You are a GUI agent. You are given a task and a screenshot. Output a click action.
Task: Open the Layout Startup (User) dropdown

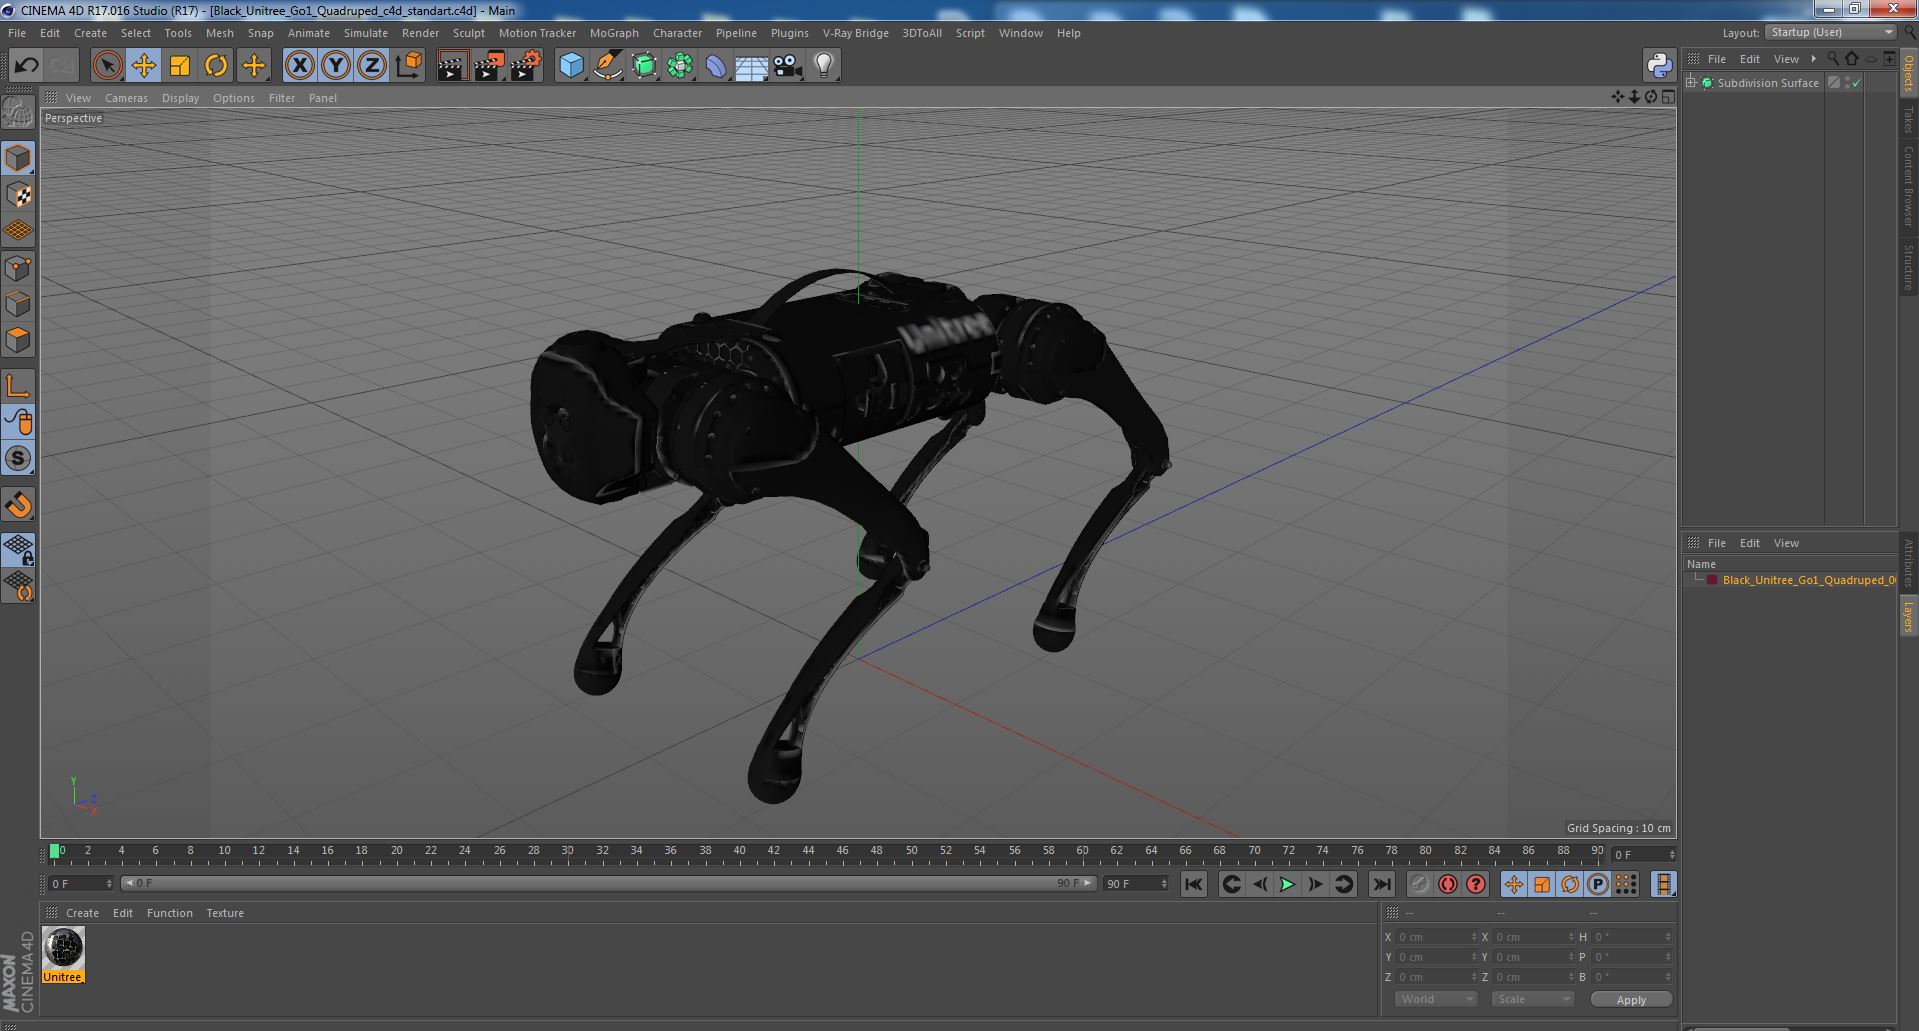1831,32
